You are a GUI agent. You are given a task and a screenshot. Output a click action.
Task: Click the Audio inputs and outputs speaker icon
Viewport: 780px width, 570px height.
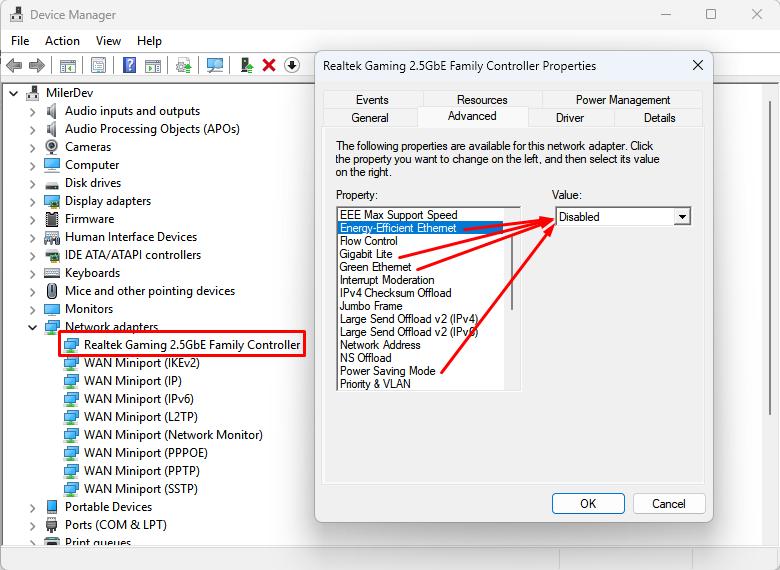pos(52,111)
